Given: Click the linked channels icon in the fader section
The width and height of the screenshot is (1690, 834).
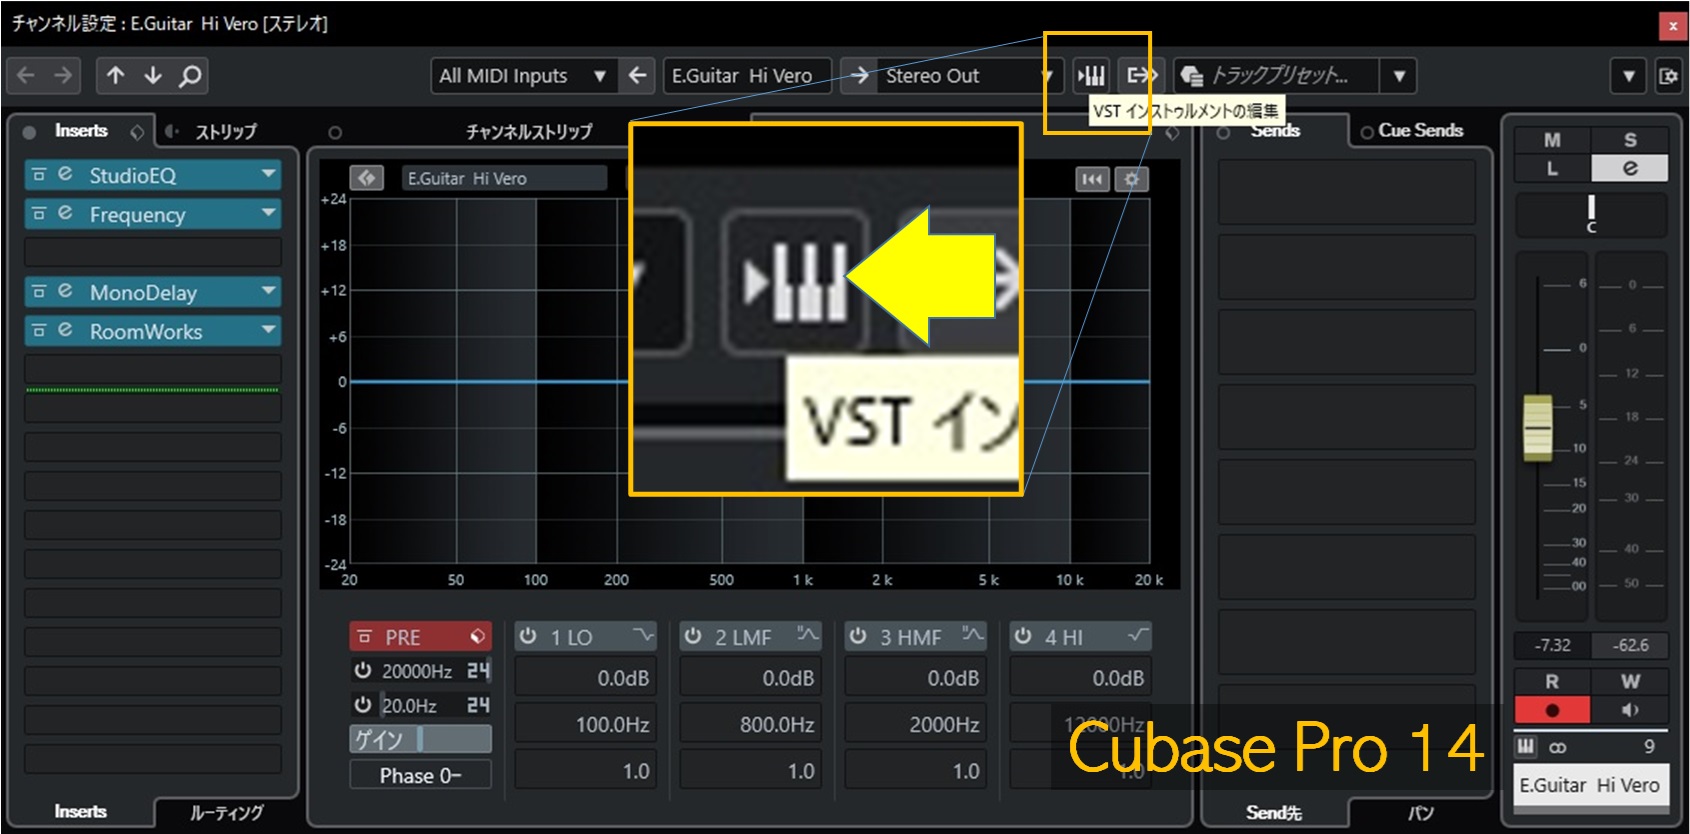Looking at the screenshot, I should (x=1558, y=747).
